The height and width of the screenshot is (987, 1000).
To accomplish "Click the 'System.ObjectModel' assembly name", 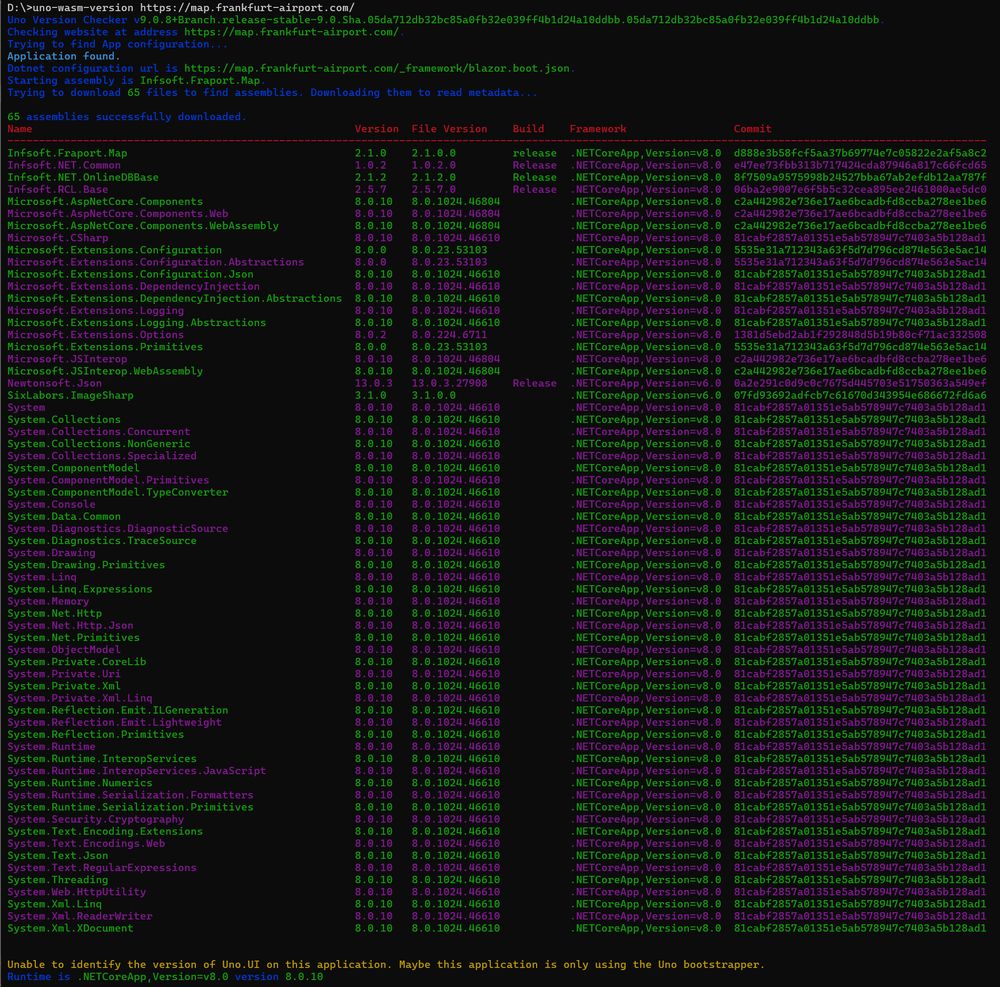I will coord(64,650).
